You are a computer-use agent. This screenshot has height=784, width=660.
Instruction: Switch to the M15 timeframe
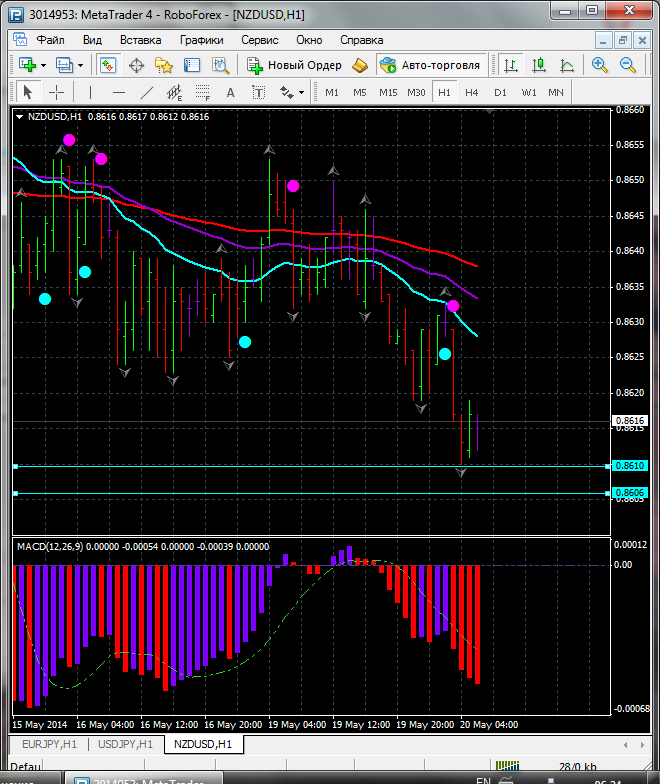click(x=388, y=92)
